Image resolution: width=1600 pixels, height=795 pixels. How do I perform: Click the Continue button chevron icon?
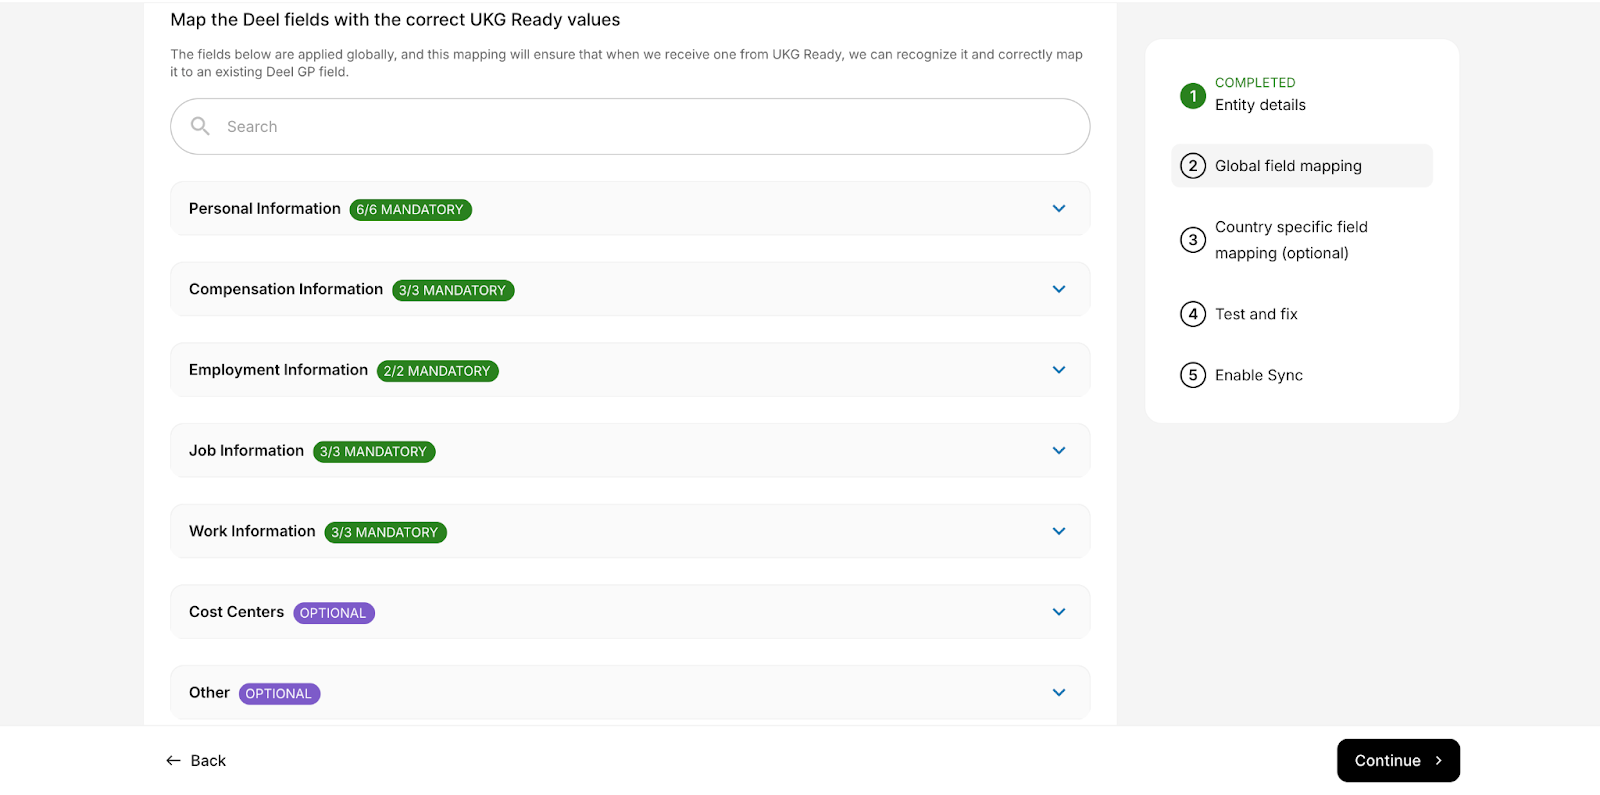[1438, 761]
